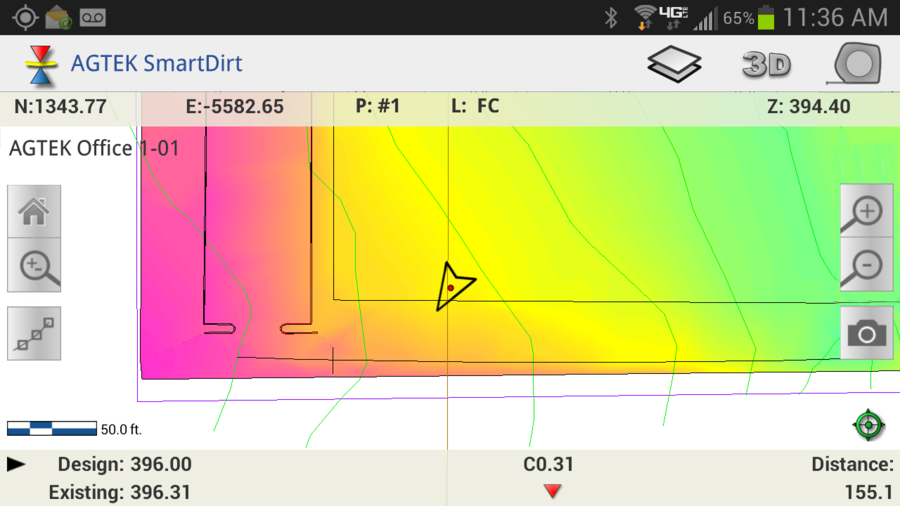Open the tape measure tool
900x506 pixels.
tap(855, 63)
